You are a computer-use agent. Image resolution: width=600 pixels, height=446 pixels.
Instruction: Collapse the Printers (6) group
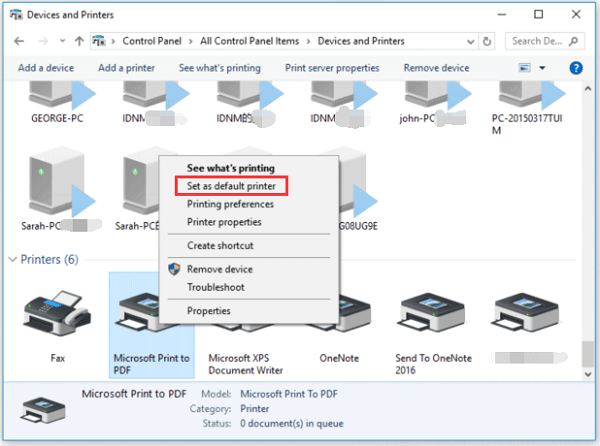pyautogui.click(x=13, y=259)
